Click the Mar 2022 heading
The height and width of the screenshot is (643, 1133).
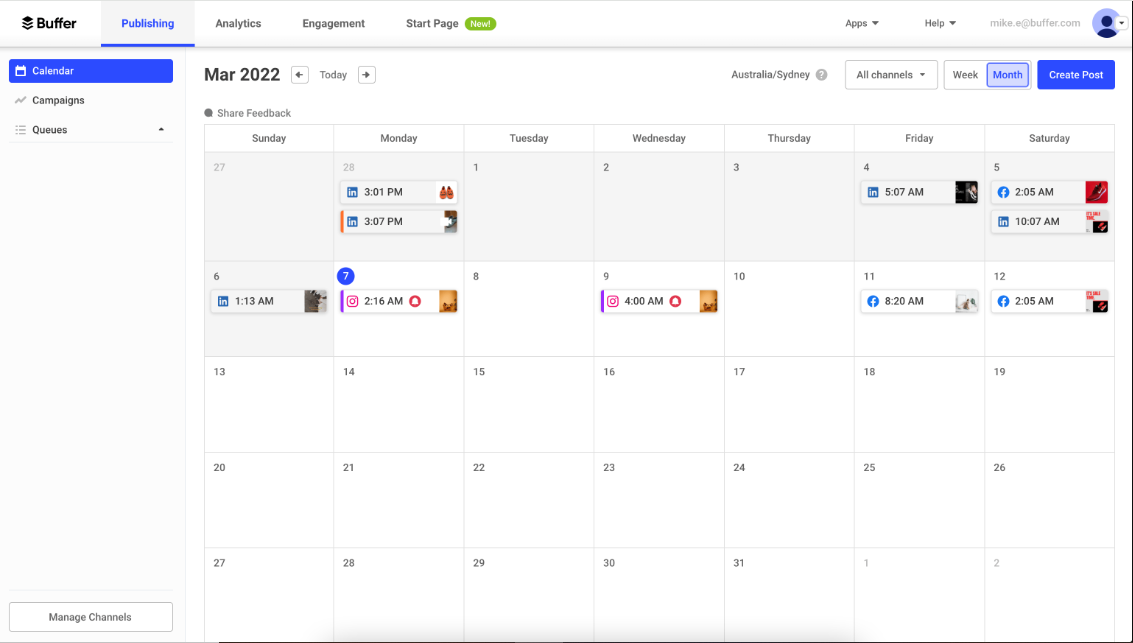pos(242,74)
